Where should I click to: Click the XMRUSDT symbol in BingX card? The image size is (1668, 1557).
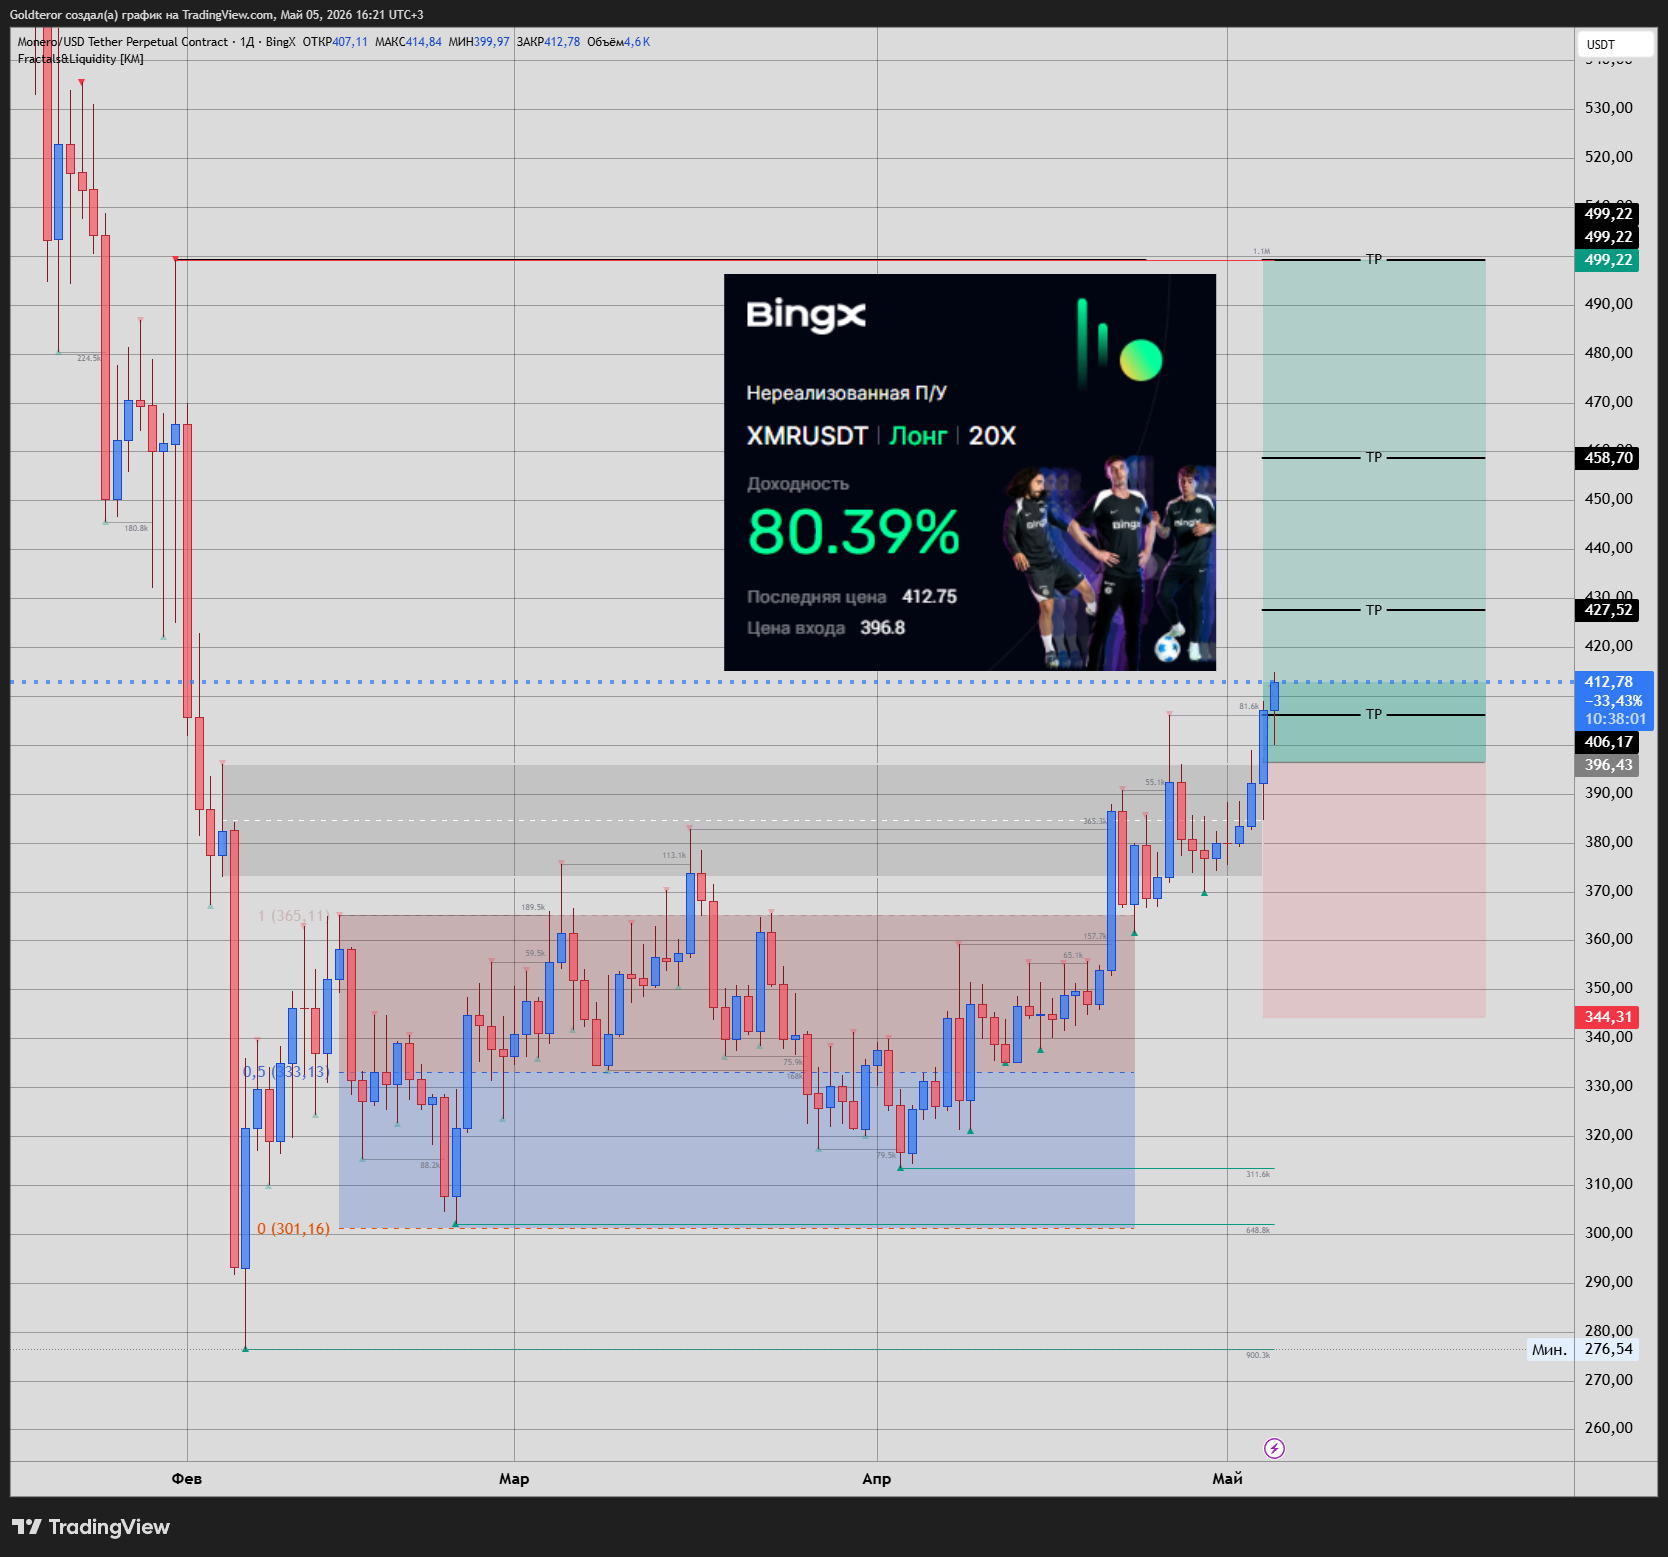click(x=807, y=436)
